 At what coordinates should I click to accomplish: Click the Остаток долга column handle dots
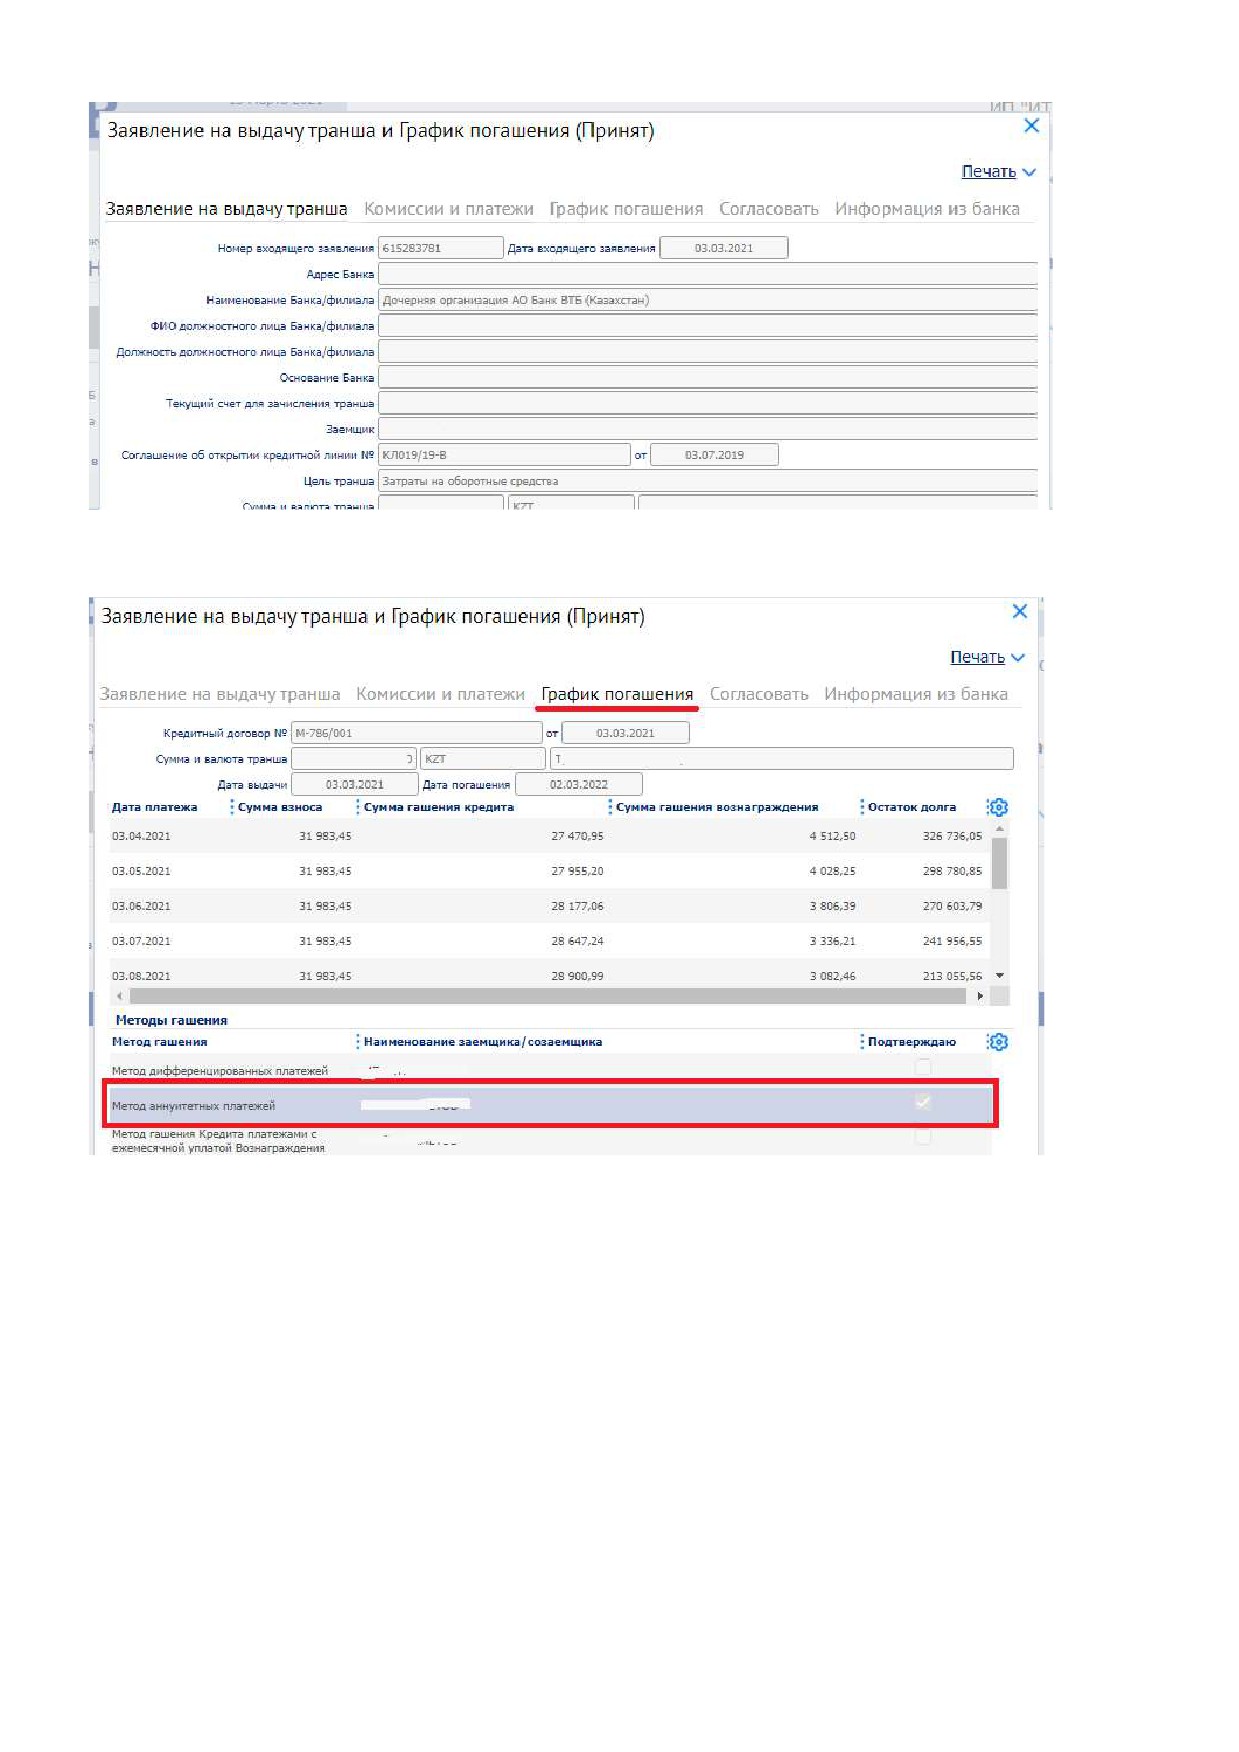862,807
